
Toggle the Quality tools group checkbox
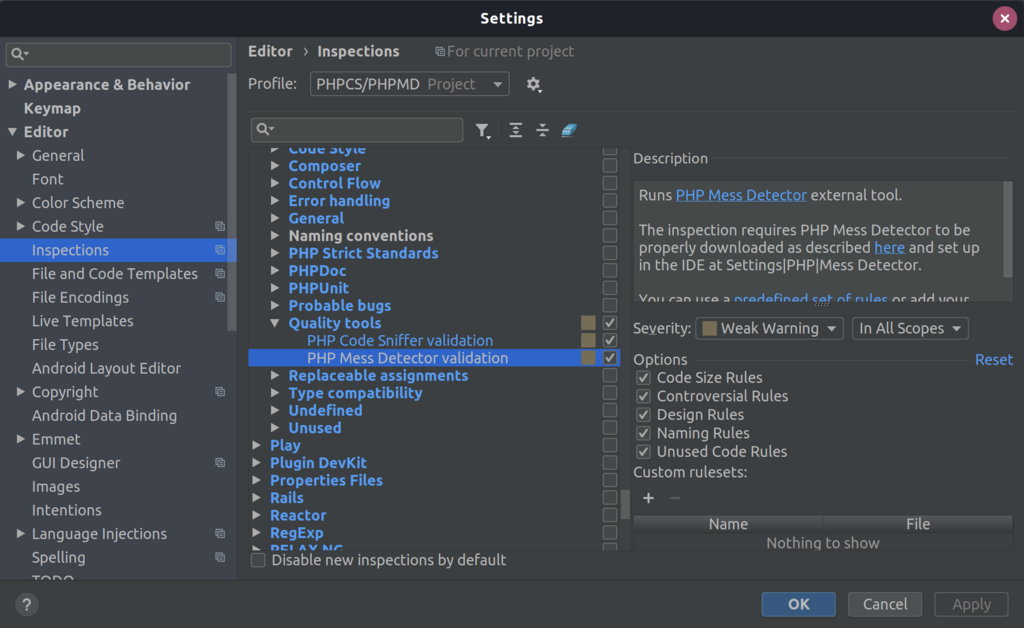[609, 322]
